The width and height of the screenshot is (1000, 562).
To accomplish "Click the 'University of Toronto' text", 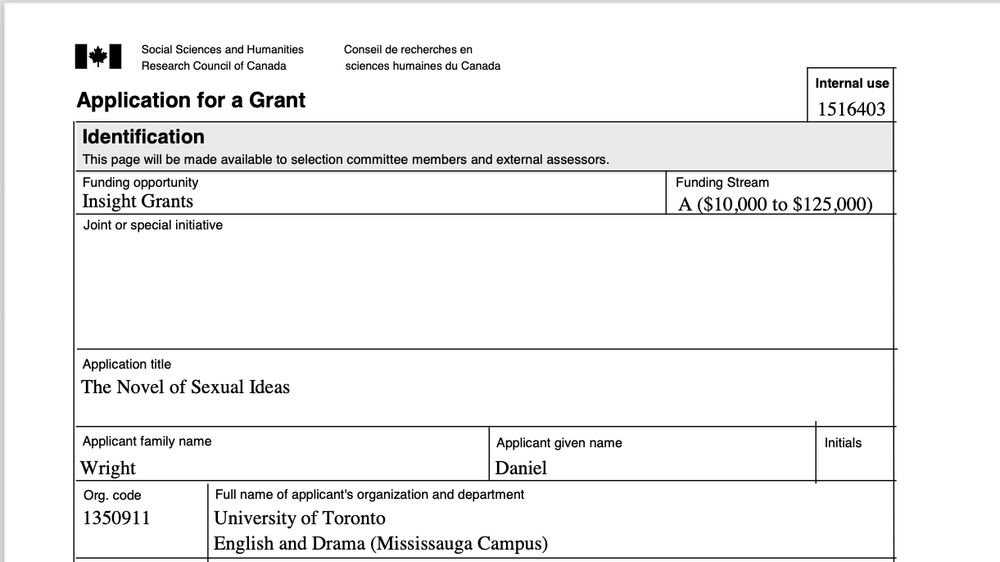I will (300, 518).
